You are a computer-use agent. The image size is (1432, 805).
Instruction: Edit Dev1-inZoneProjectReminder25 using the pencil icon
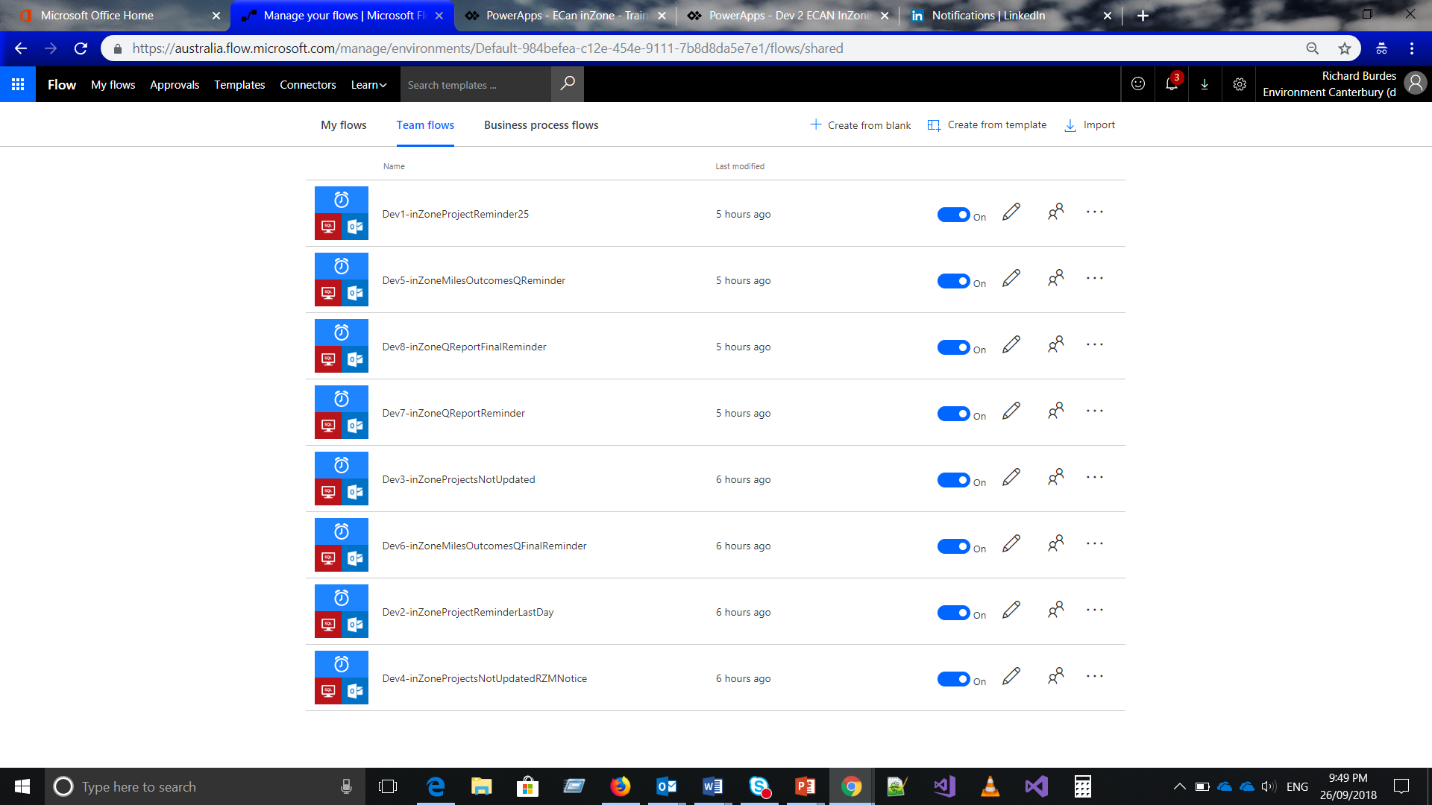[1010, 212]
